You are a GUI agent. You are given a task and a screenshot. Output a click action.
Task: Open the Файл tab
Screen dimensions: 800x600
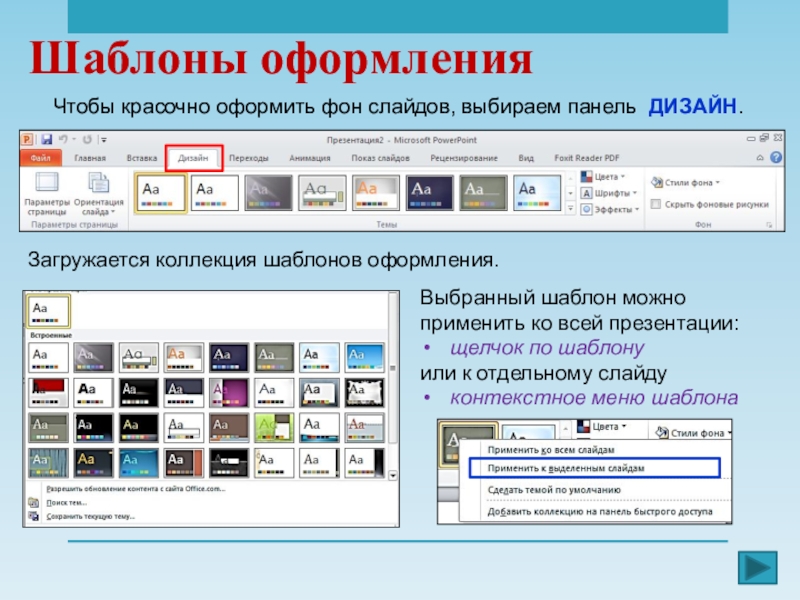point(41,158)
